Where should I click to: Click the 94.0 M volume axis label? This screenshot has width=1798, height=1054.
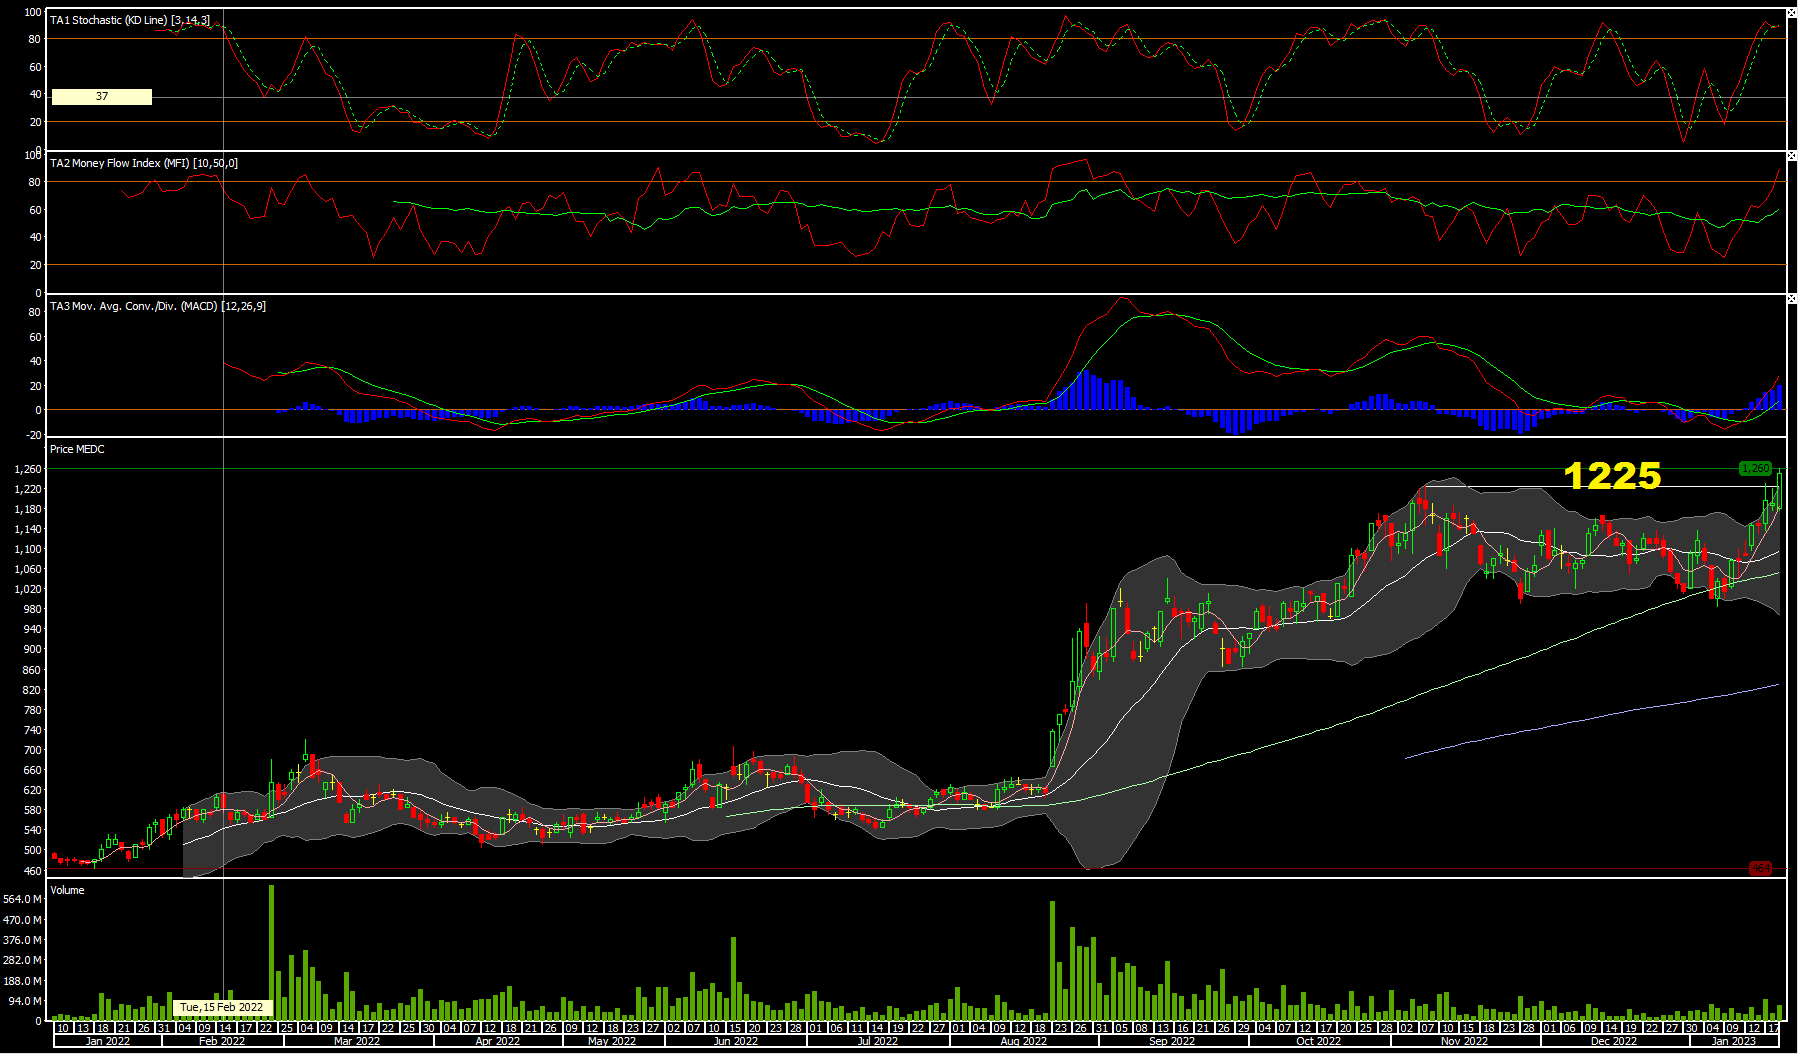pyautogui.click(x=25, y=1001)
